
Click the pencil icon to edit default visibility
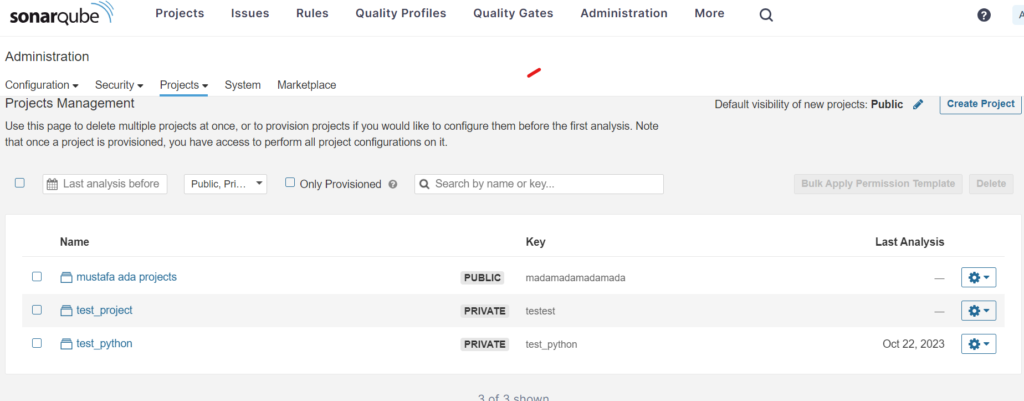(x=919, y=104)
